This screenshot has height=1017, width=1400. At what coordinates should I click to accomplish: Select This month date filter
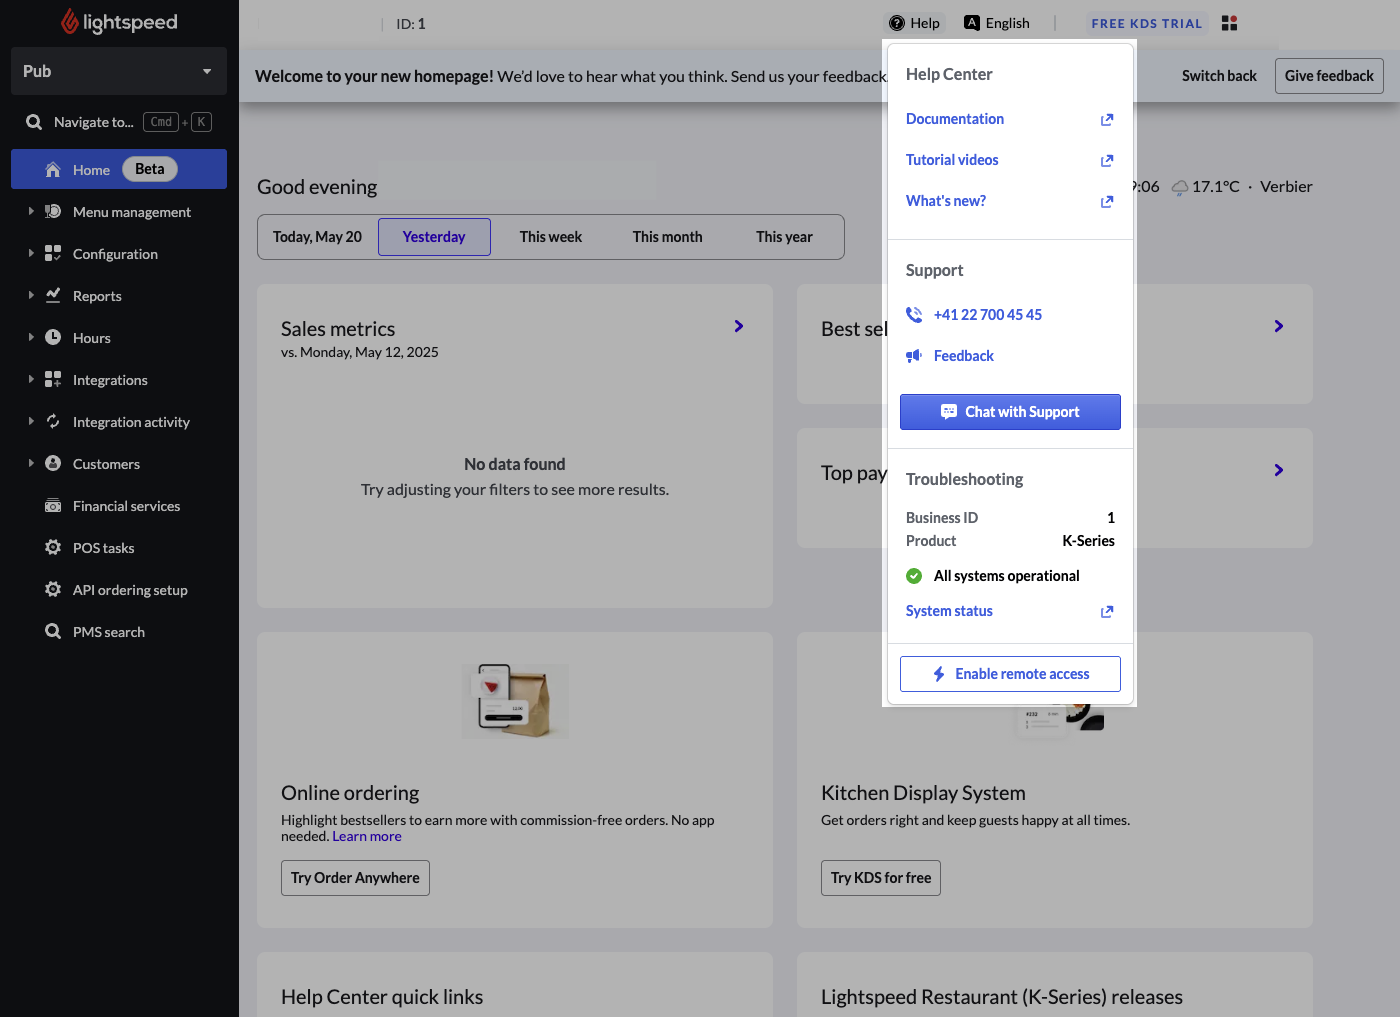667,237
